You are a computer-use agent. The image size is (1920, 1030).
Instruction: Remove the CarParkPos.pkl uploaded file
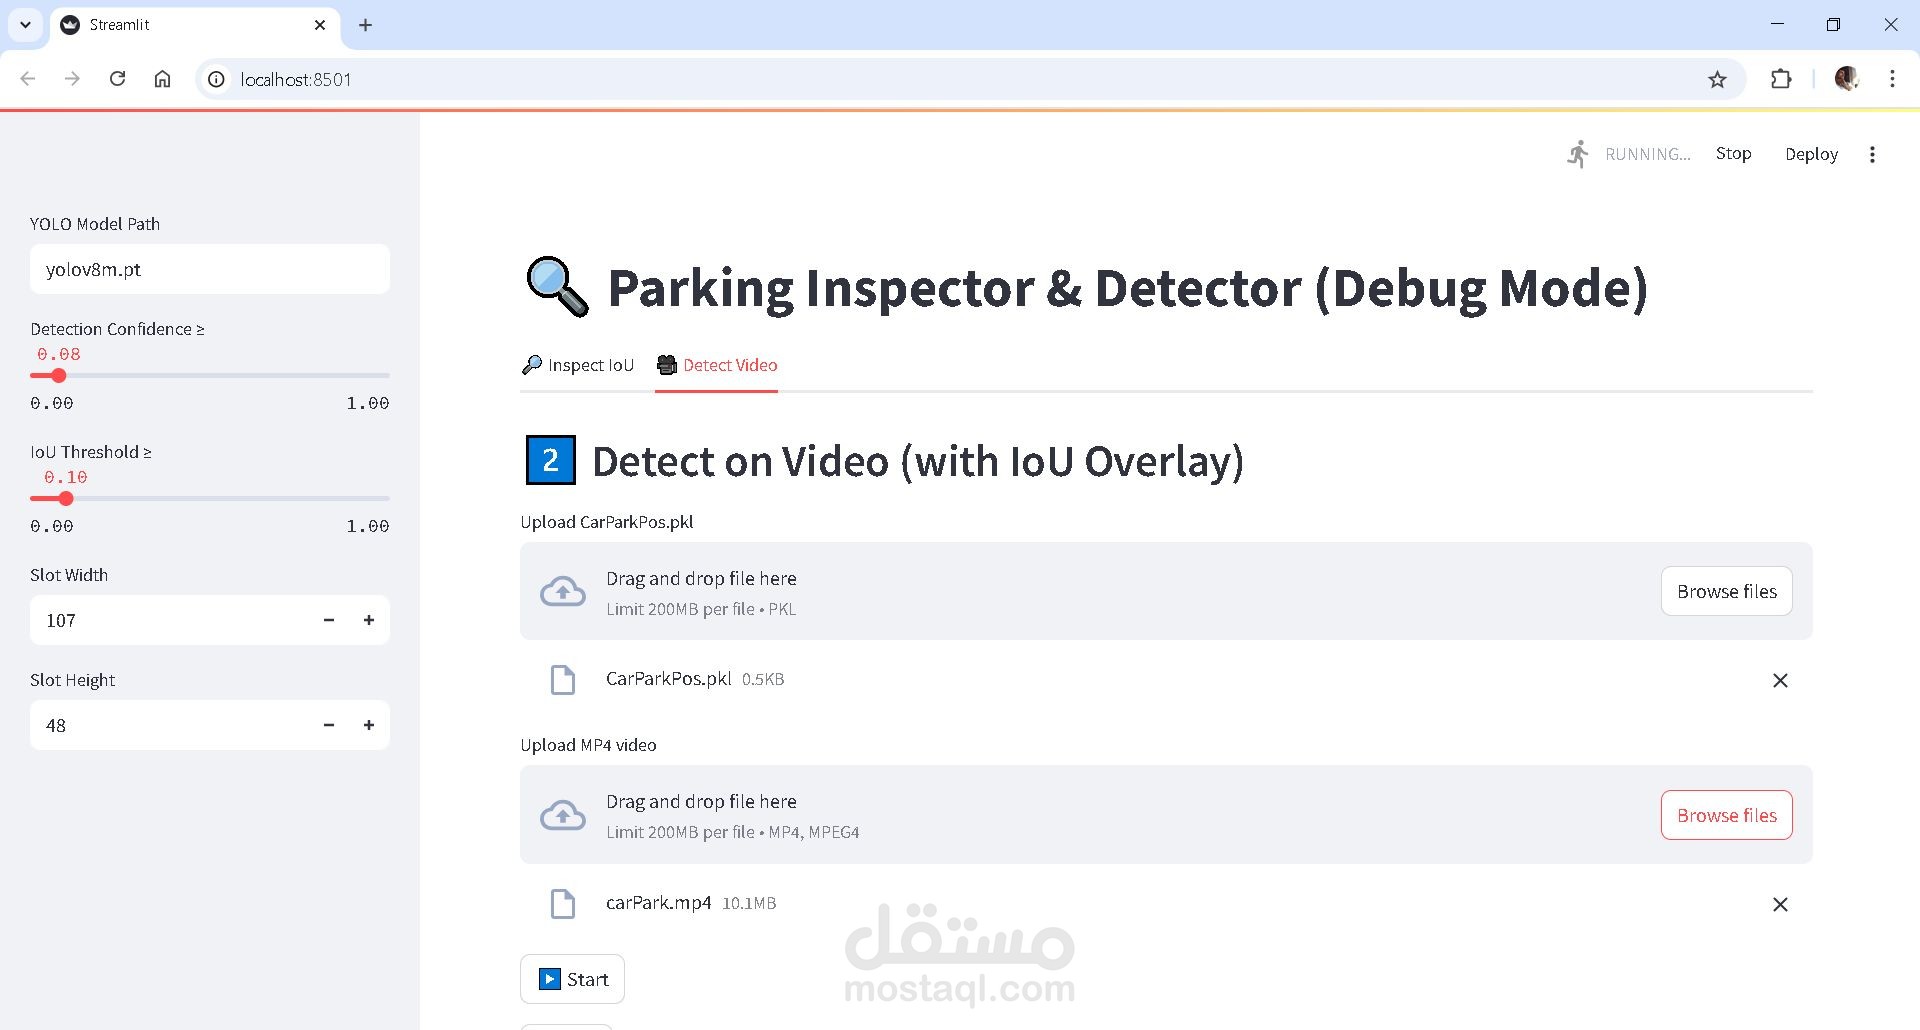(x=1780, y=681)
